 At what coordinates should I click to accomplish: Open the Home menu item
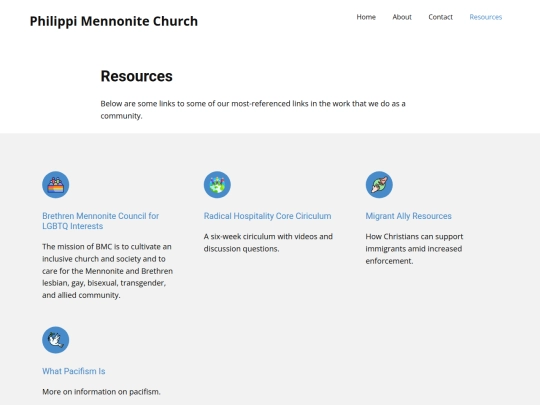(x=366, y=17)
